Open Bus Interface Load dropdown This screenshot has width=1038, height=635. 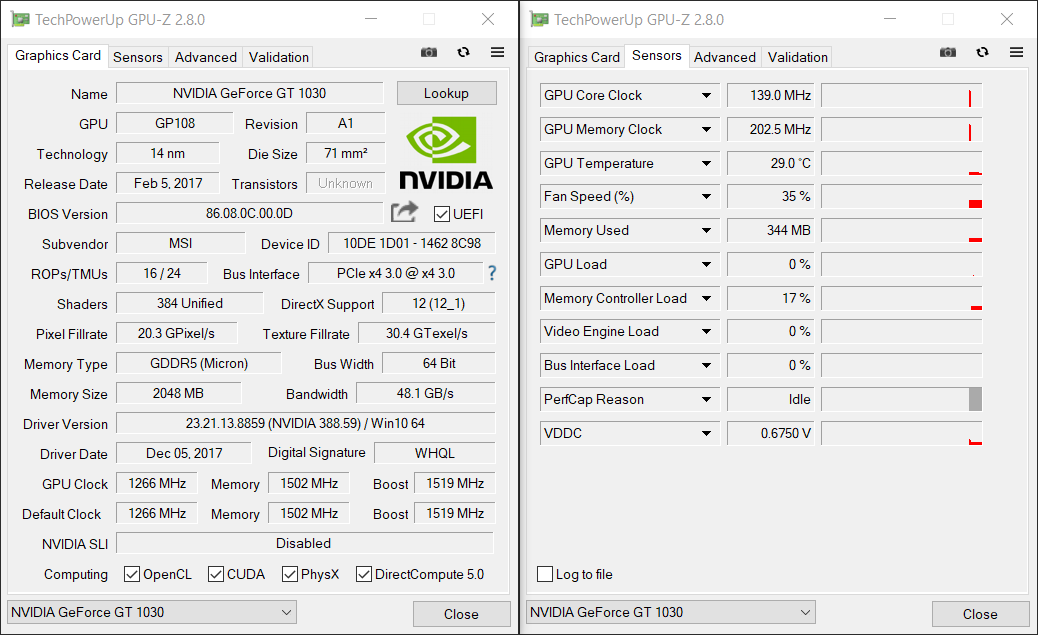click(x=706, y=366)
